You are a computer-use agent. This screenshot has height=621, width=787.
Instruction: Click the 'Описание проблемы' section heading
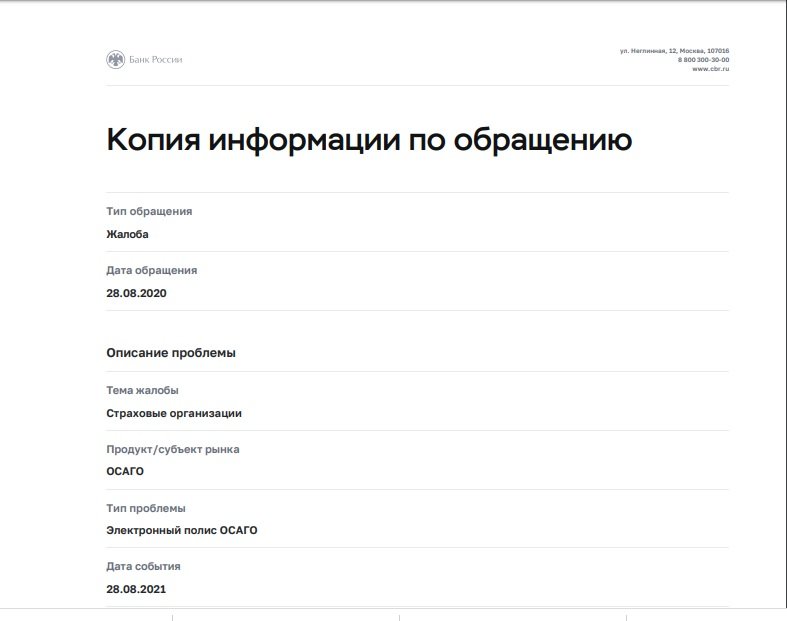point(171,353)
